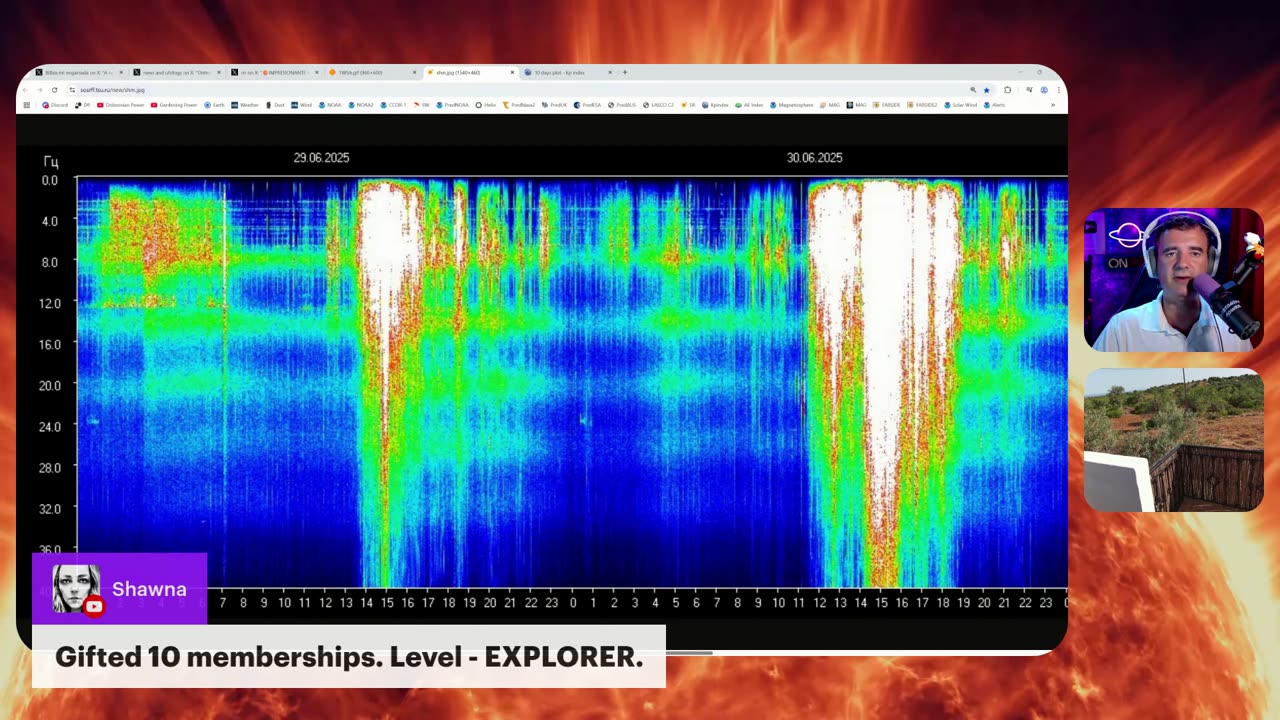Open the Solar Wind bookmark
Screen dimensions: 1280x720
tap(960, 104)
